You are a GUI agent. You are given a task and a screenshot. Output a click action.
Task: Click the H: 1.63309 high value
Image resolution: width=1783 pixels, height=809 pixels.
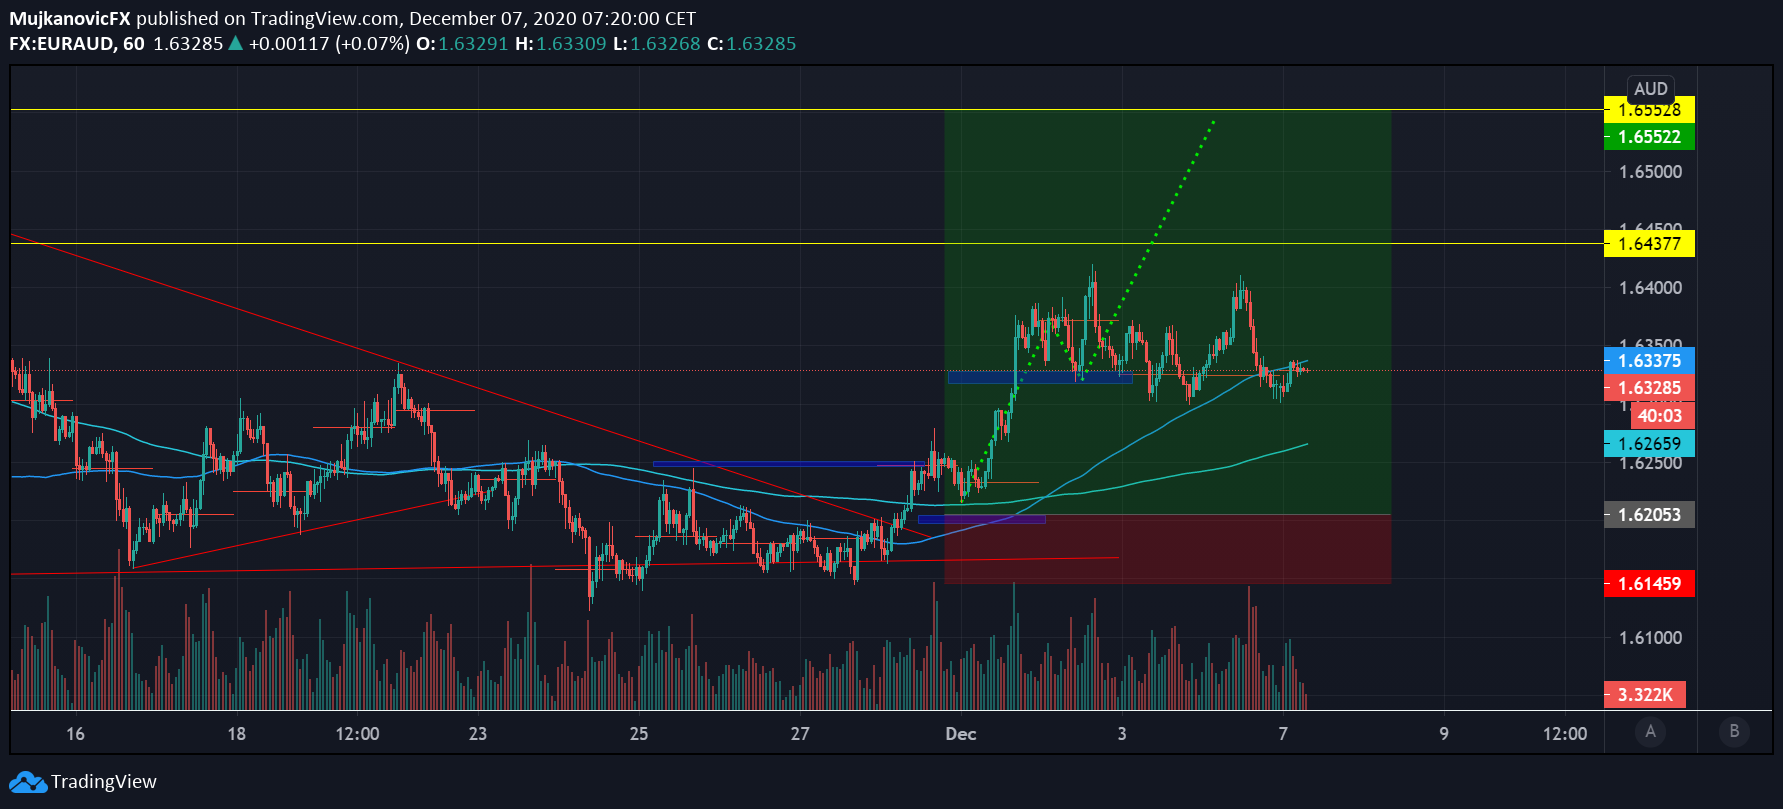coord(561,44)
